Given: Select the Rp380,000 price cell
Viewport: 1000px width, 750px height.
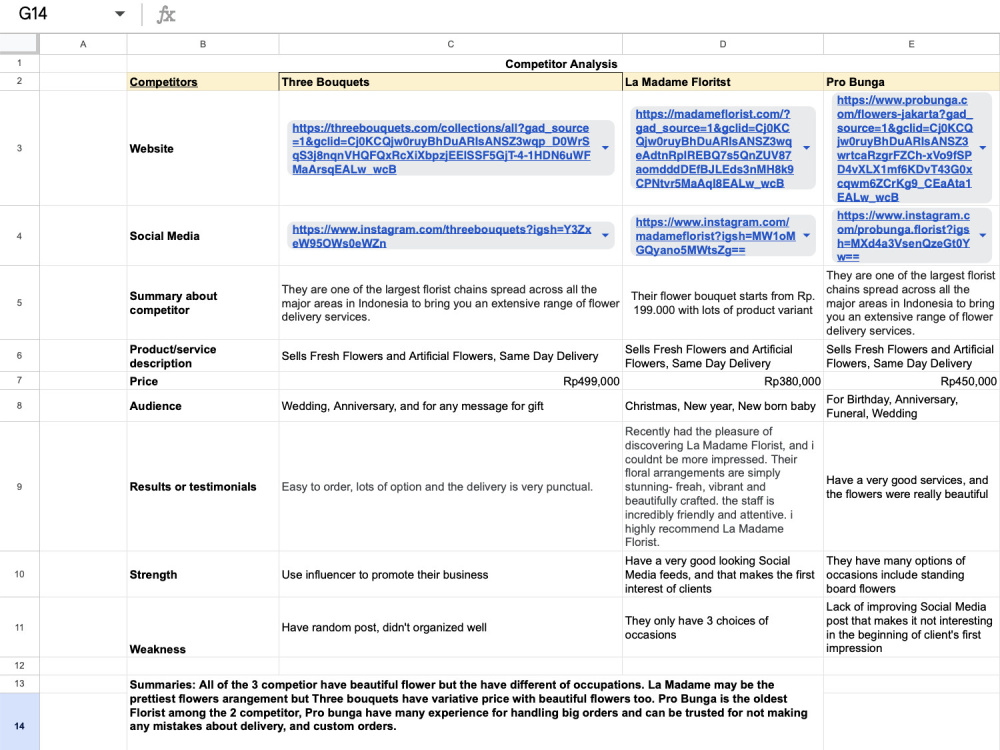Looking at the screenshot, I should (723, 381).
